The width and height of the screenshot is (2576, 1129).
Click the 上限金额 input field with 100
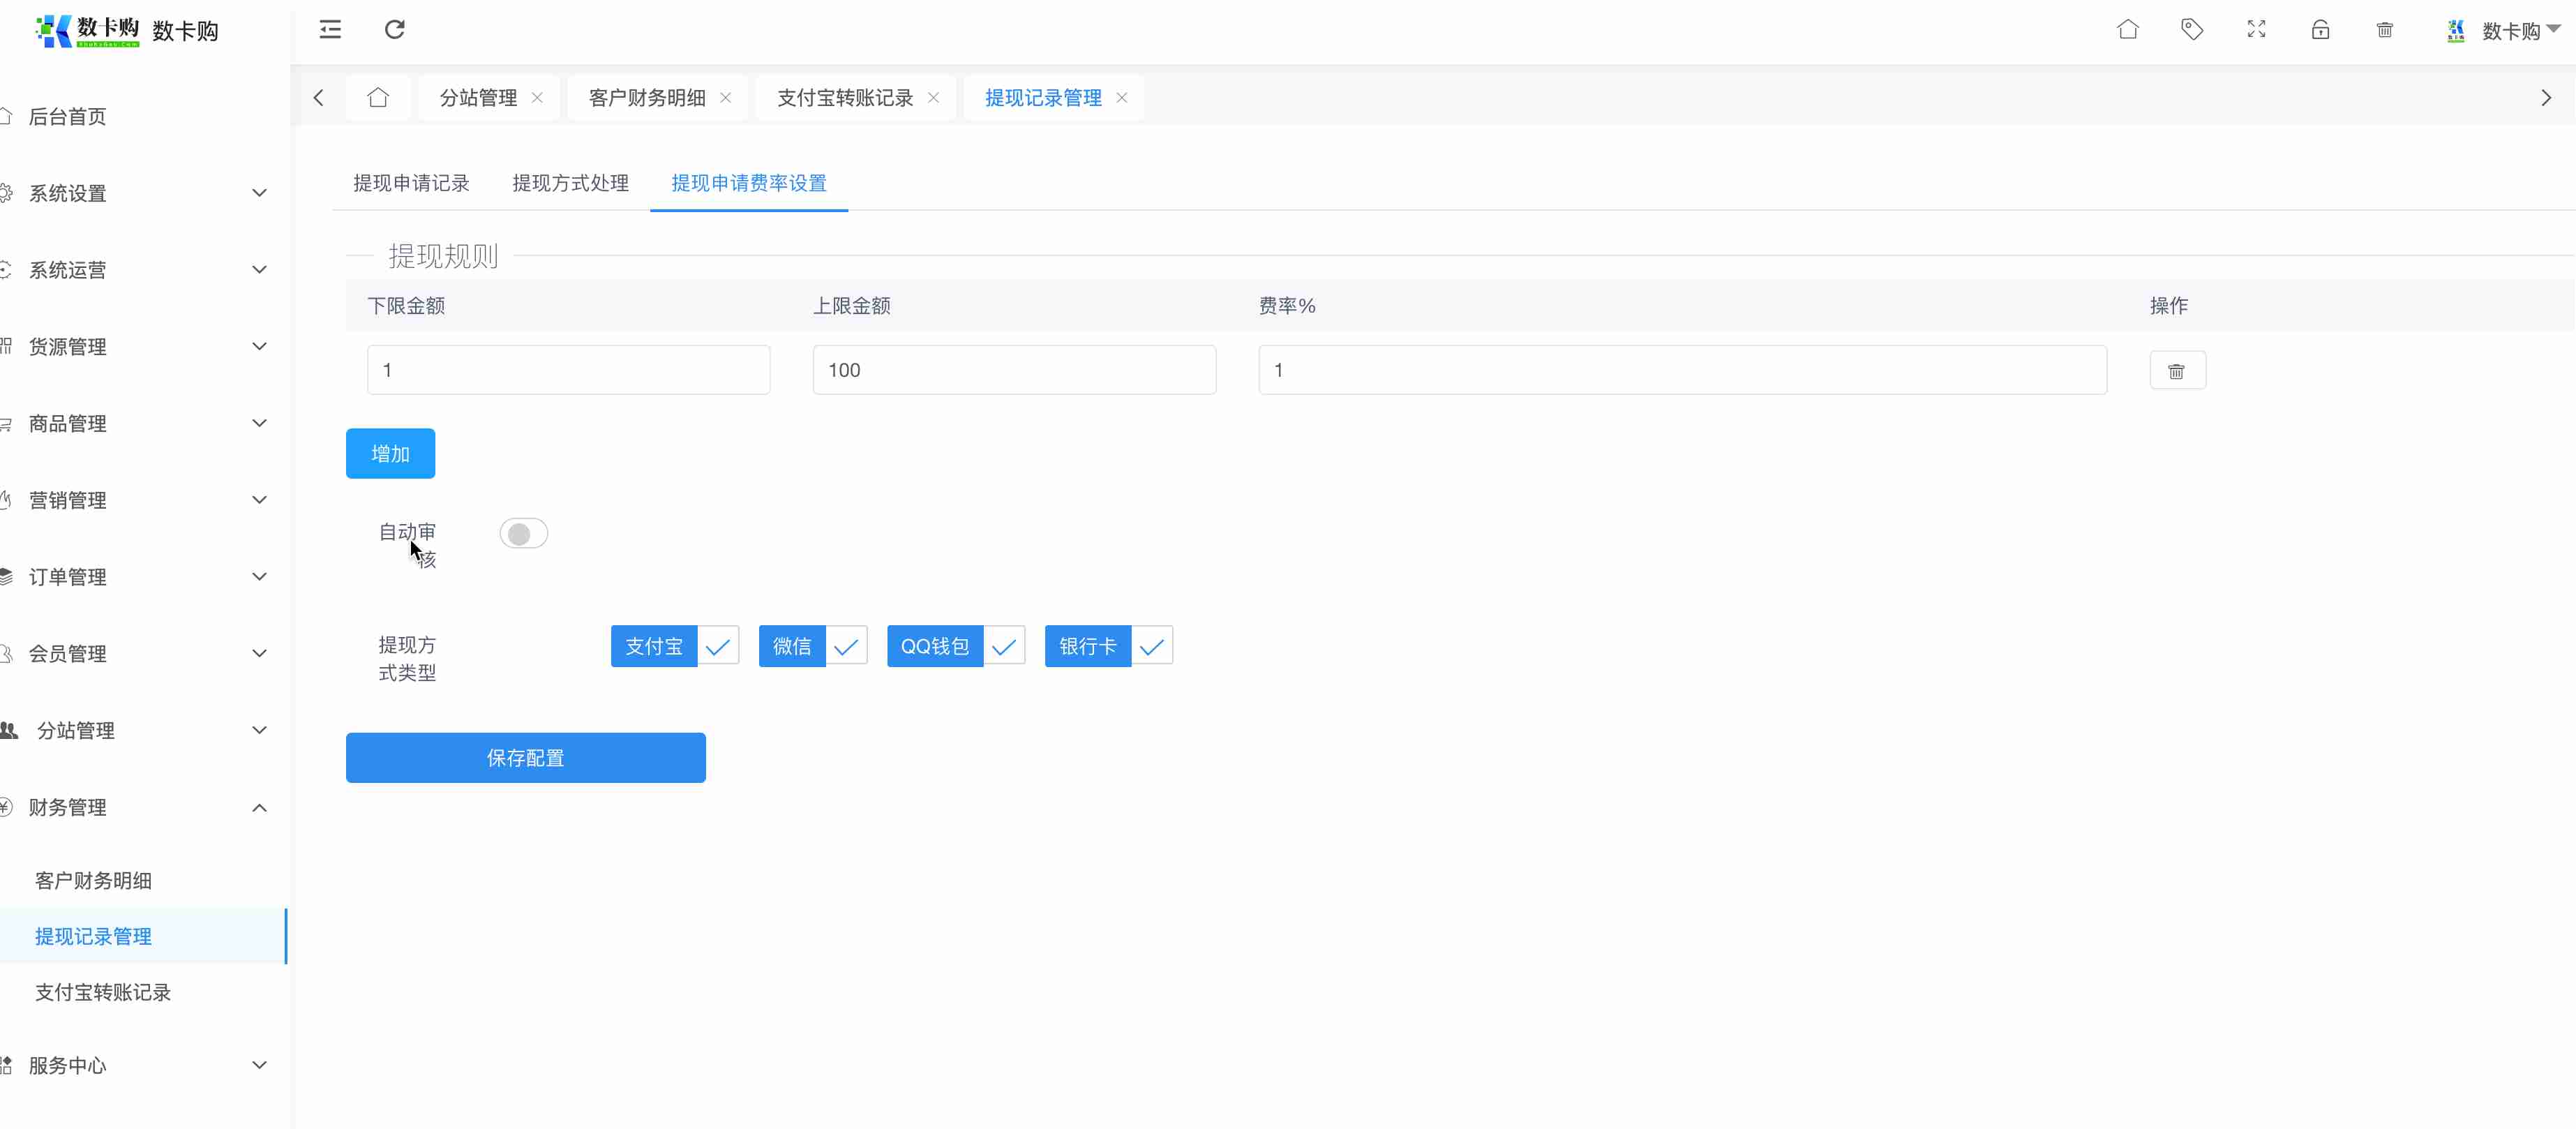[1014, 370]
